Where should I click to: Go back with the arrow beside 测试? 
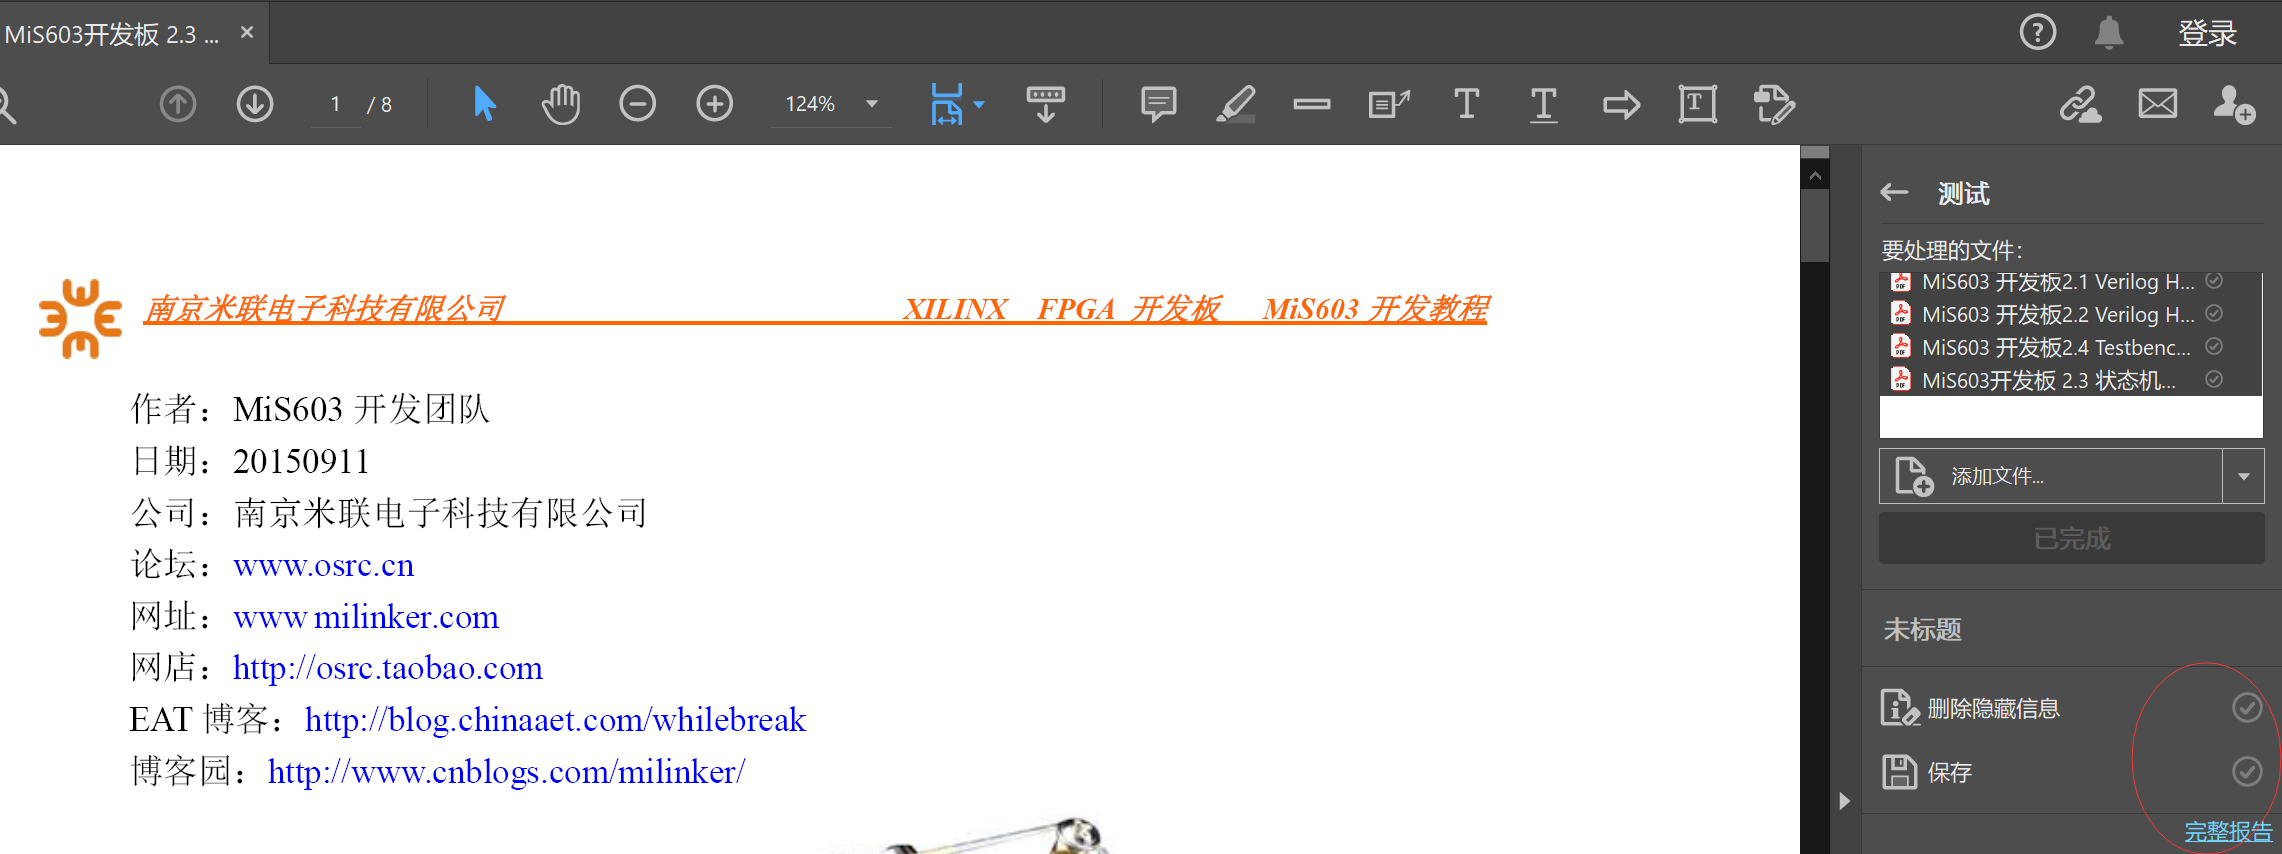[1894, 193]
